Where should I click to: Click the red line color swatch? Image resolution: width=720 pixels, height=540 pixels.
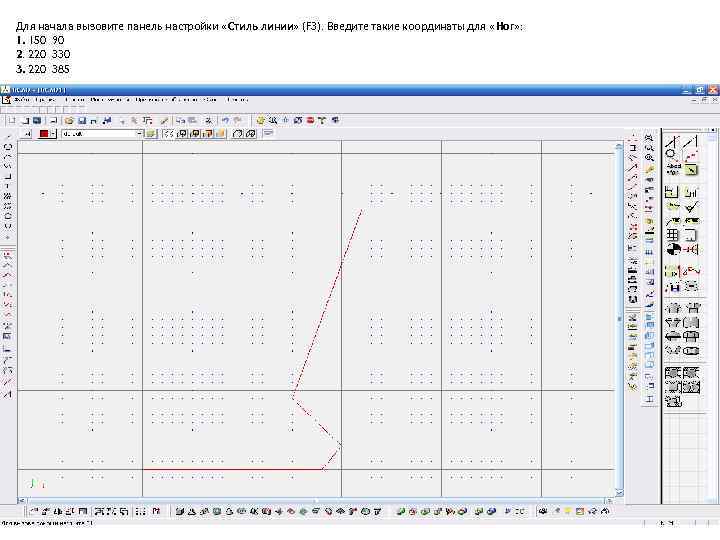44,134
